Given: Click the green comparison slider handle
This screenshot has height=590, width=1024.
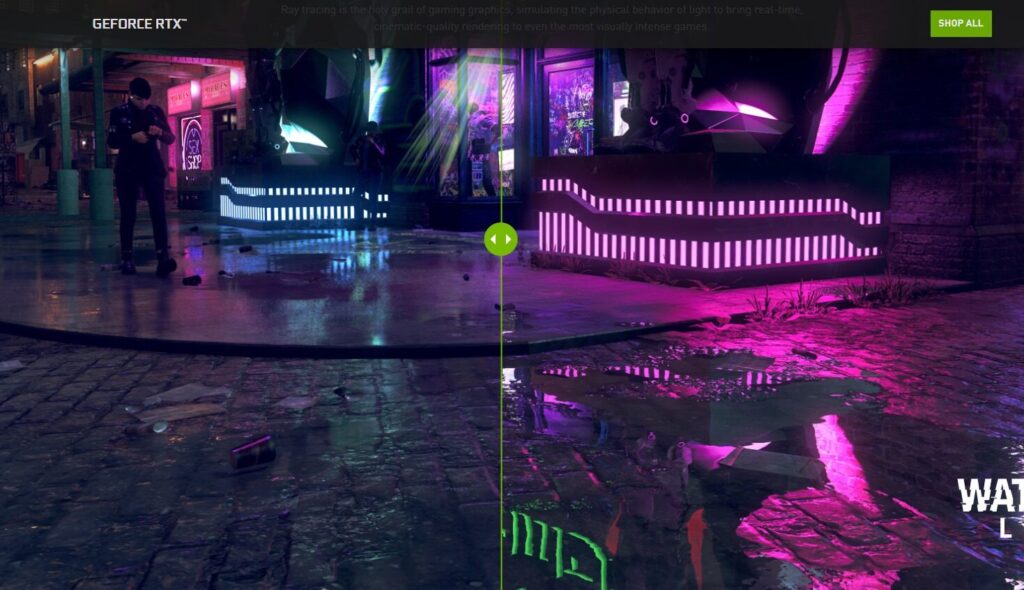Looking at the screenshot, I should 501,239.
